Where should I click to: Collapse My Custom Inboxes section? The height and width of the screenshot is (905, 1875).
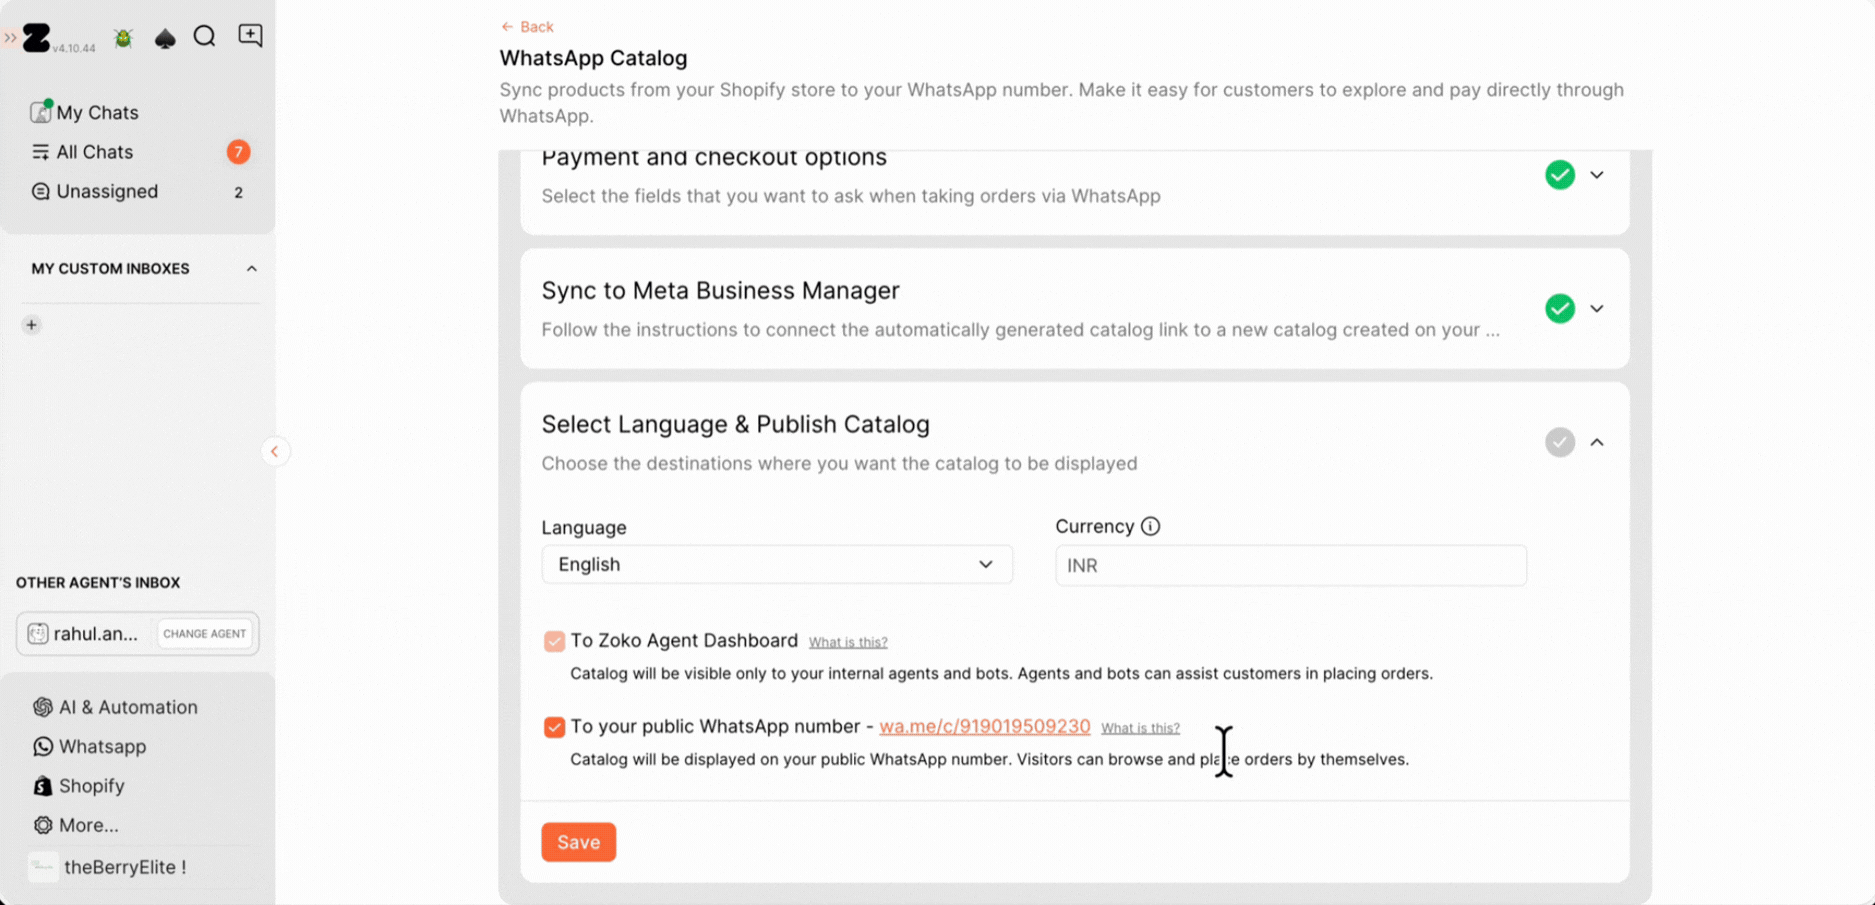click(x=252, y=269)
